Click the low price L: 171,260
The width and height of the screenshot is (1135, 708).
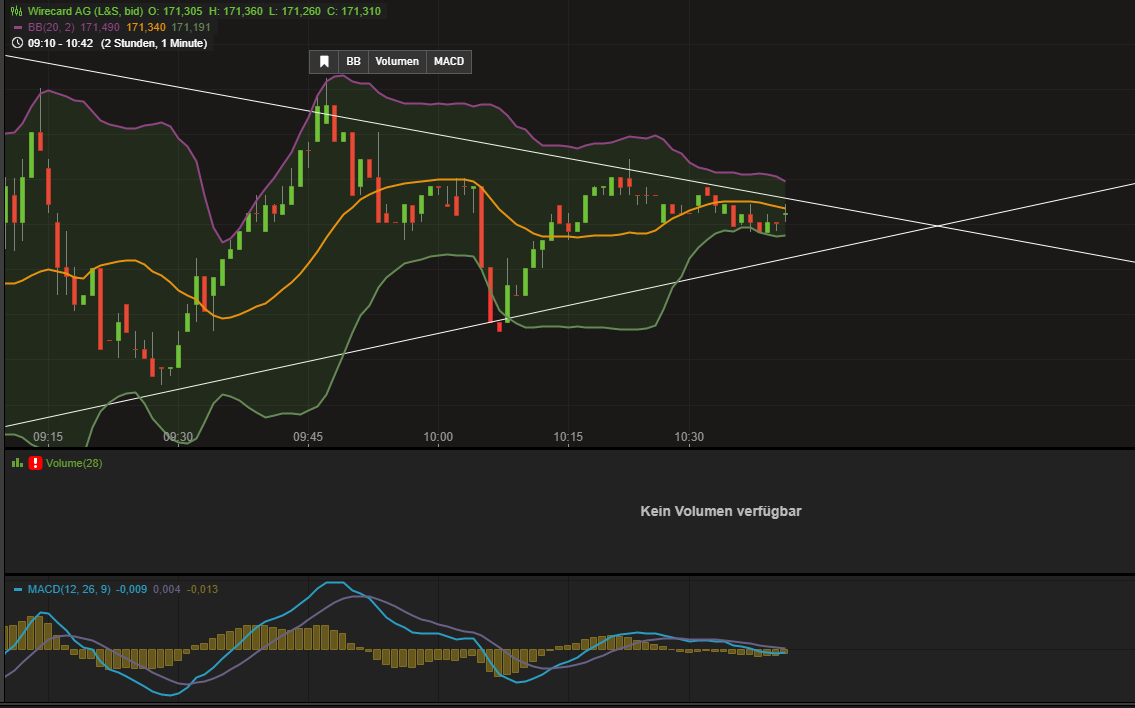[x=294, y=12]
